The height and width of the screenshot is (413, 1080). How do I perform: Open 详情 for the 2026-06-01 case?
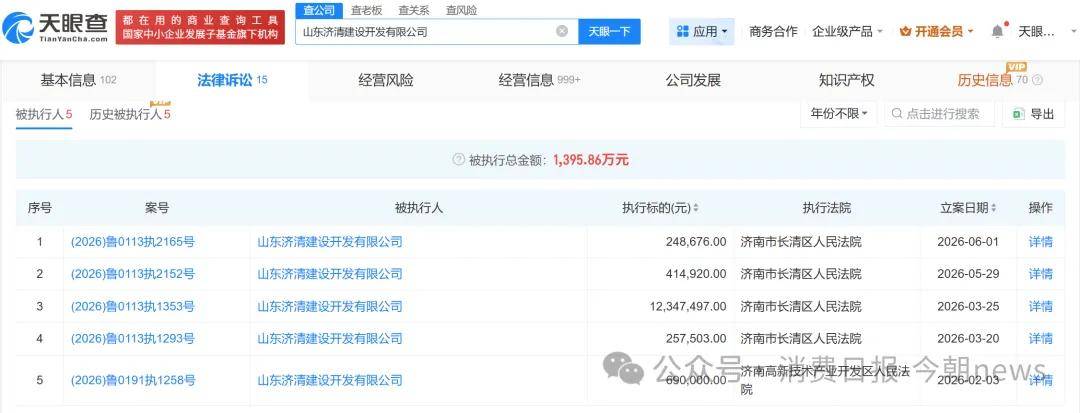pos(1040,242)
